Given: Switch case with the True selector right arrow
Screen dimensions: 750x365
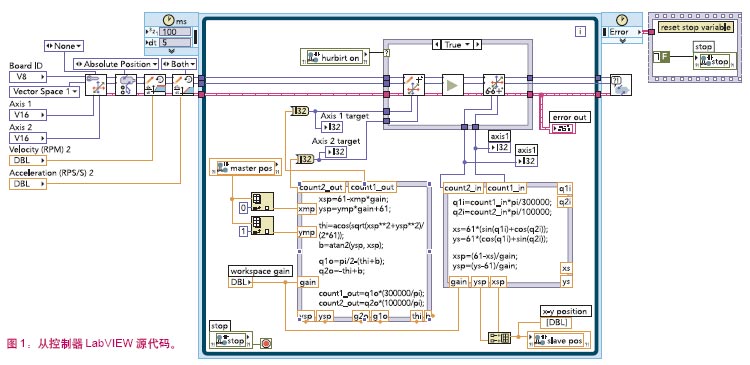Looking at the screenshot, I should tap(477, 44).
